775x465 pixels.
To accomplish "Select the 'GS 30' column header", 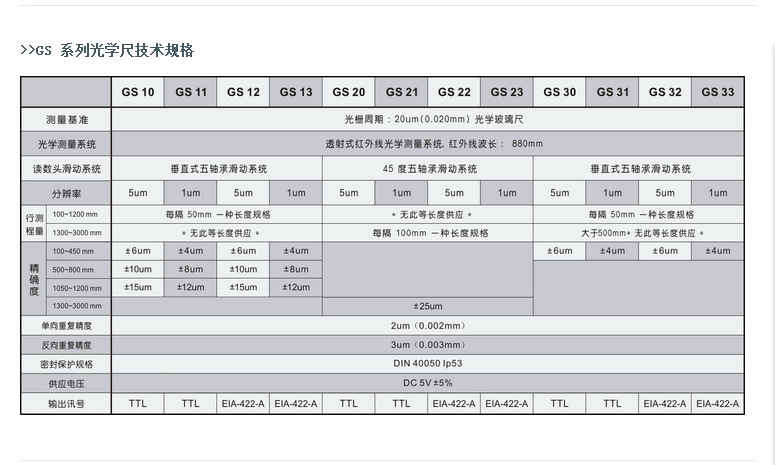I will [560, 92].
